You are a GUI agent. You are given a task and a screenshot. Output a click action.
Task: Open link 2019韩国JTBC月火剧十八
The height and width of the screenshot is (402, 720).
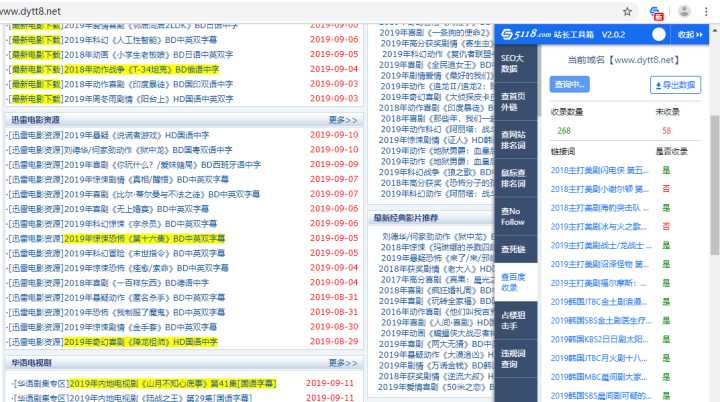[x=599, y=358]
